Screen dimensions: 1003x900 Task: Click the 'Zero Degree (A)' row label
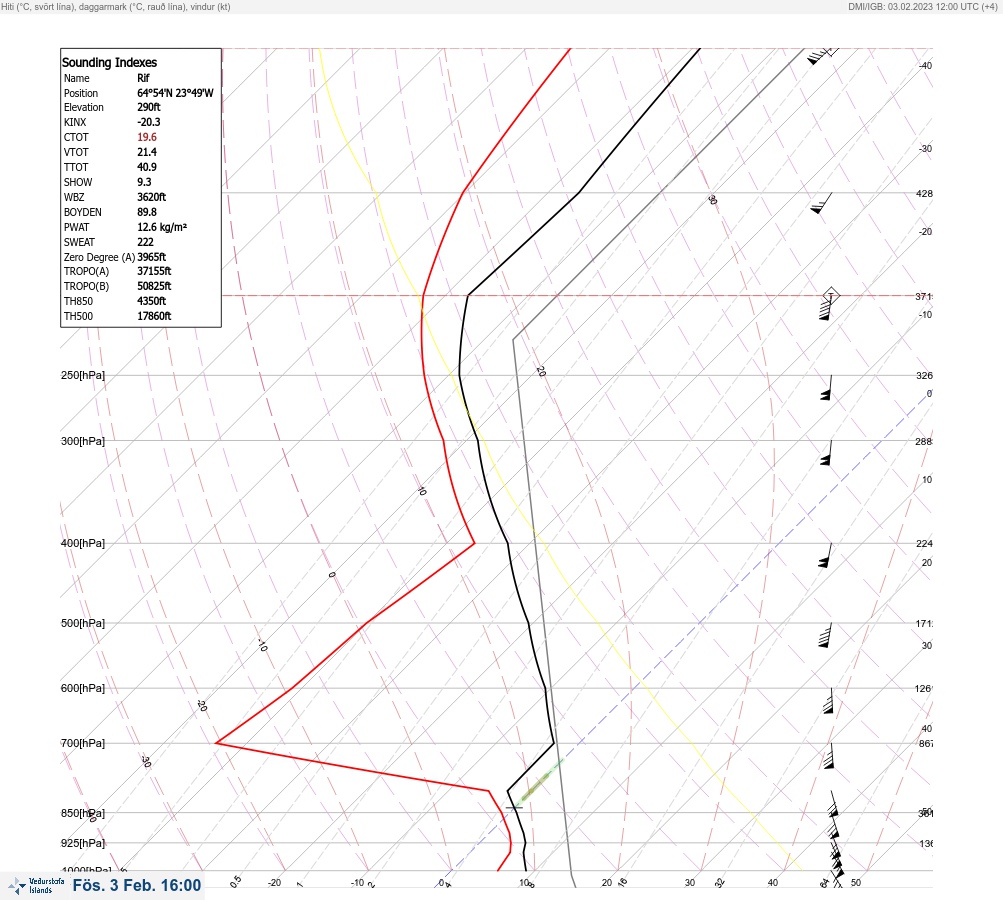coord(99,257)
